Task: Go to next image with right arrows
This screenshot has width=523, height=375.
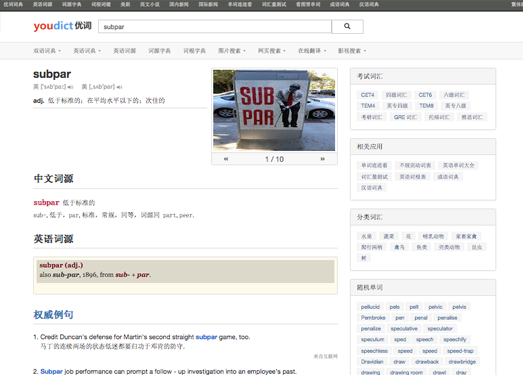Action: pos(323,159)
